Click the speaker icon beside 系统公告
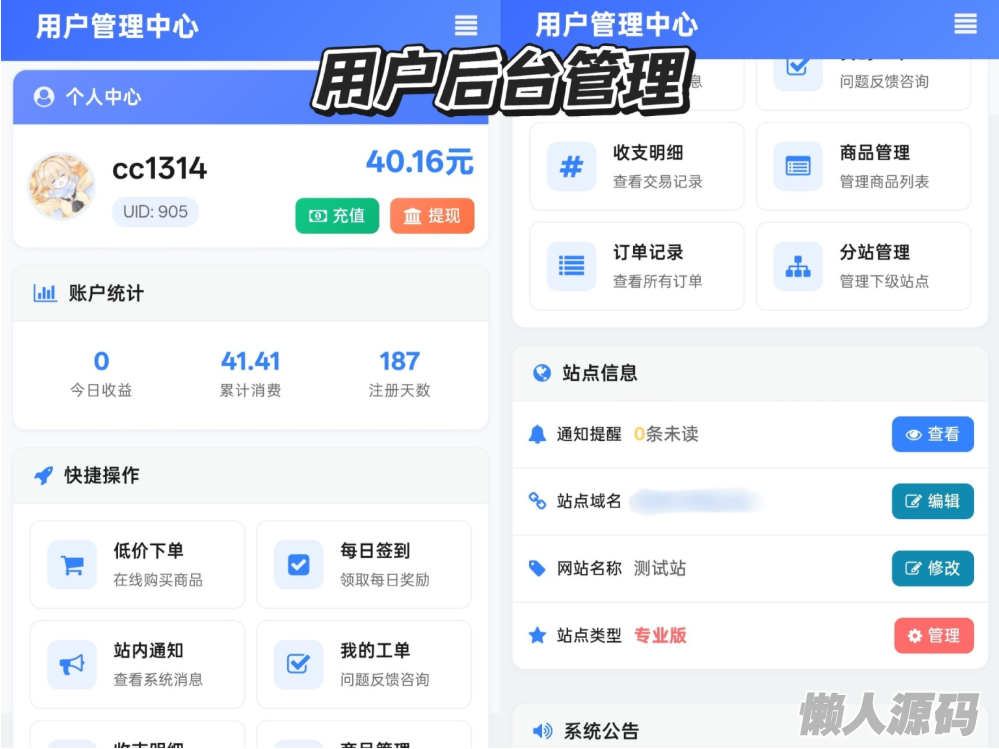999x749 pixels. [543, 731]
